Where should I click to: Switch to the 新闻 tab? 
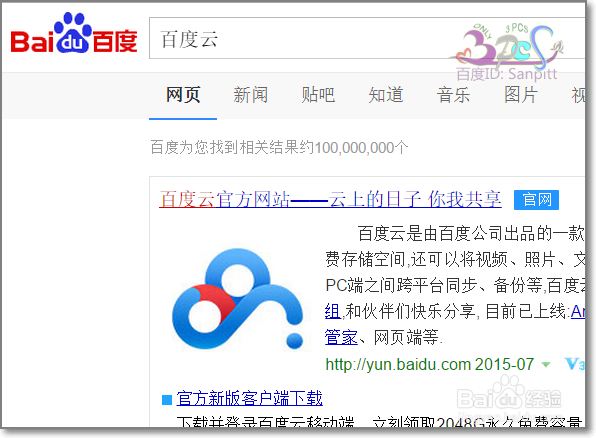pyautogui.click(x=250, y=95)
